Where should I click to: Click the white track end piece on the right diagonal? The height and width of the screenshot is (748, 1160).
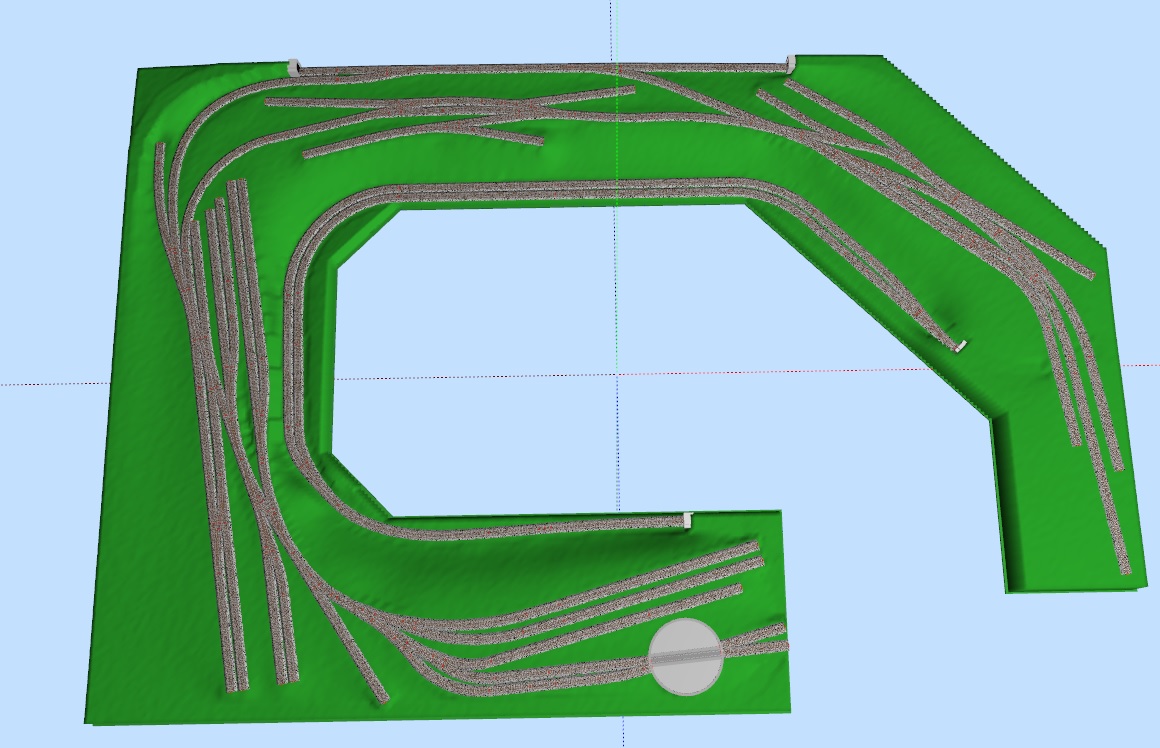click(959, 345)
